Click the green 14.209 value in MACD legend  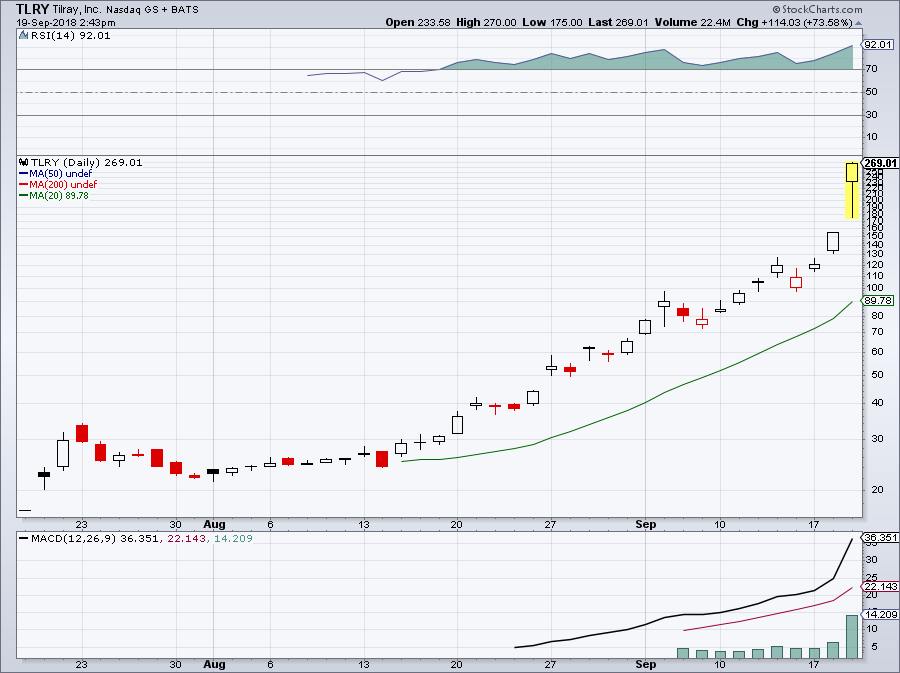233,538
